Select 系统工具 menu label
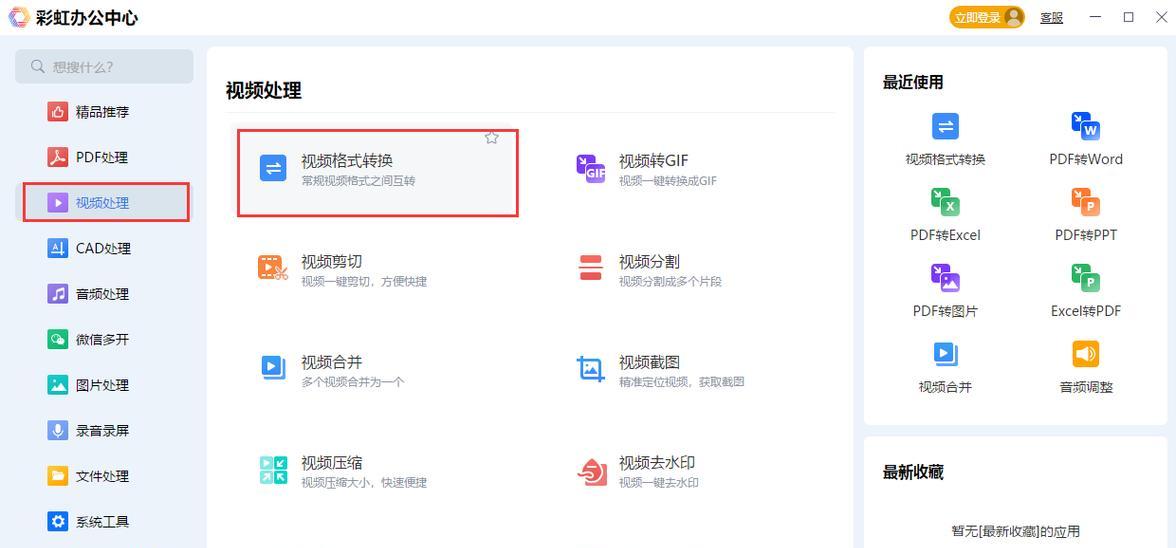The height and width of the screenshot is (548, 1176). tap(102, 522)
